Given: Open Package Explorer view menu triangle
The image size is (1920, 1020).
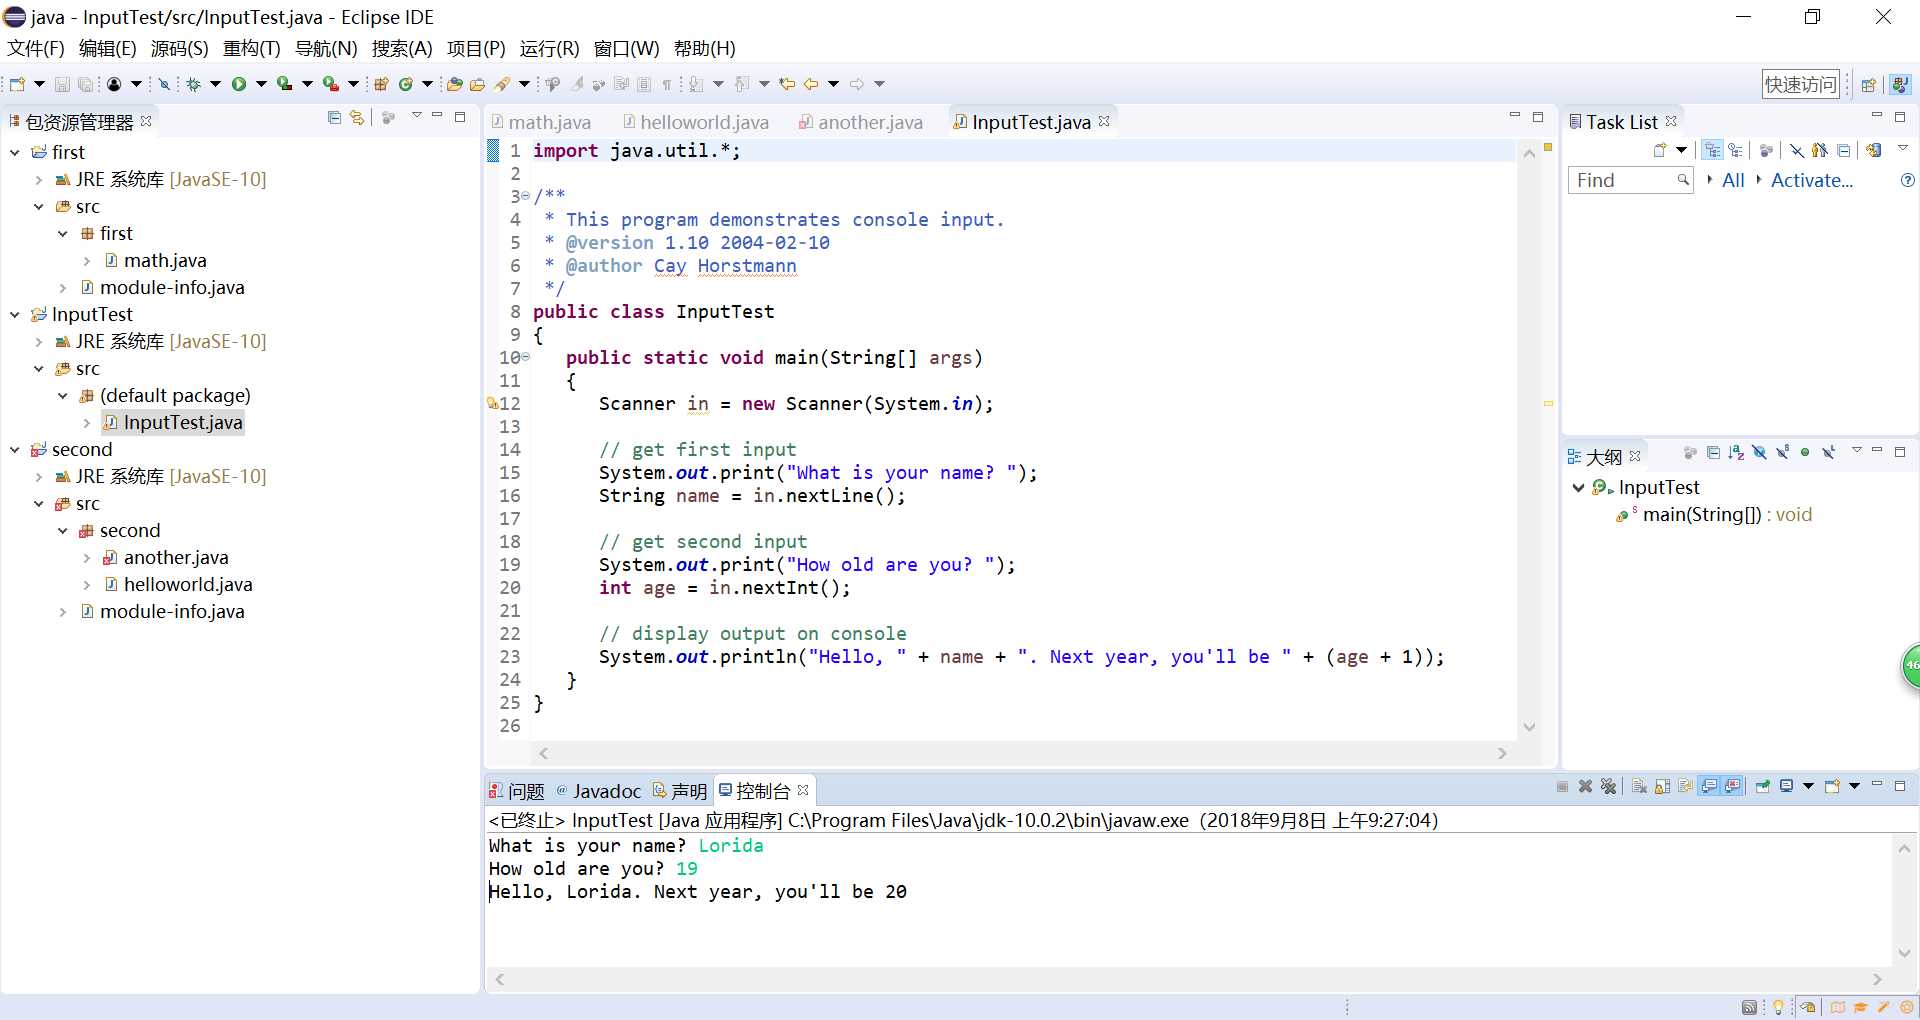Looking at the screenshot, I should tap(416, 117).
